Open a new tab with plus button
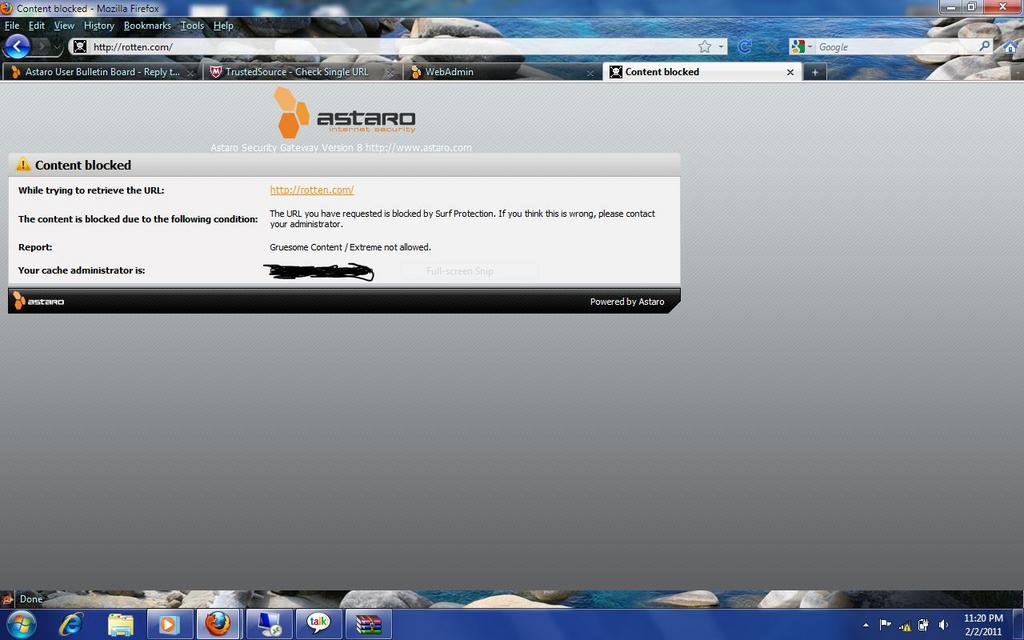1024x640 pixels. [815, 72]
